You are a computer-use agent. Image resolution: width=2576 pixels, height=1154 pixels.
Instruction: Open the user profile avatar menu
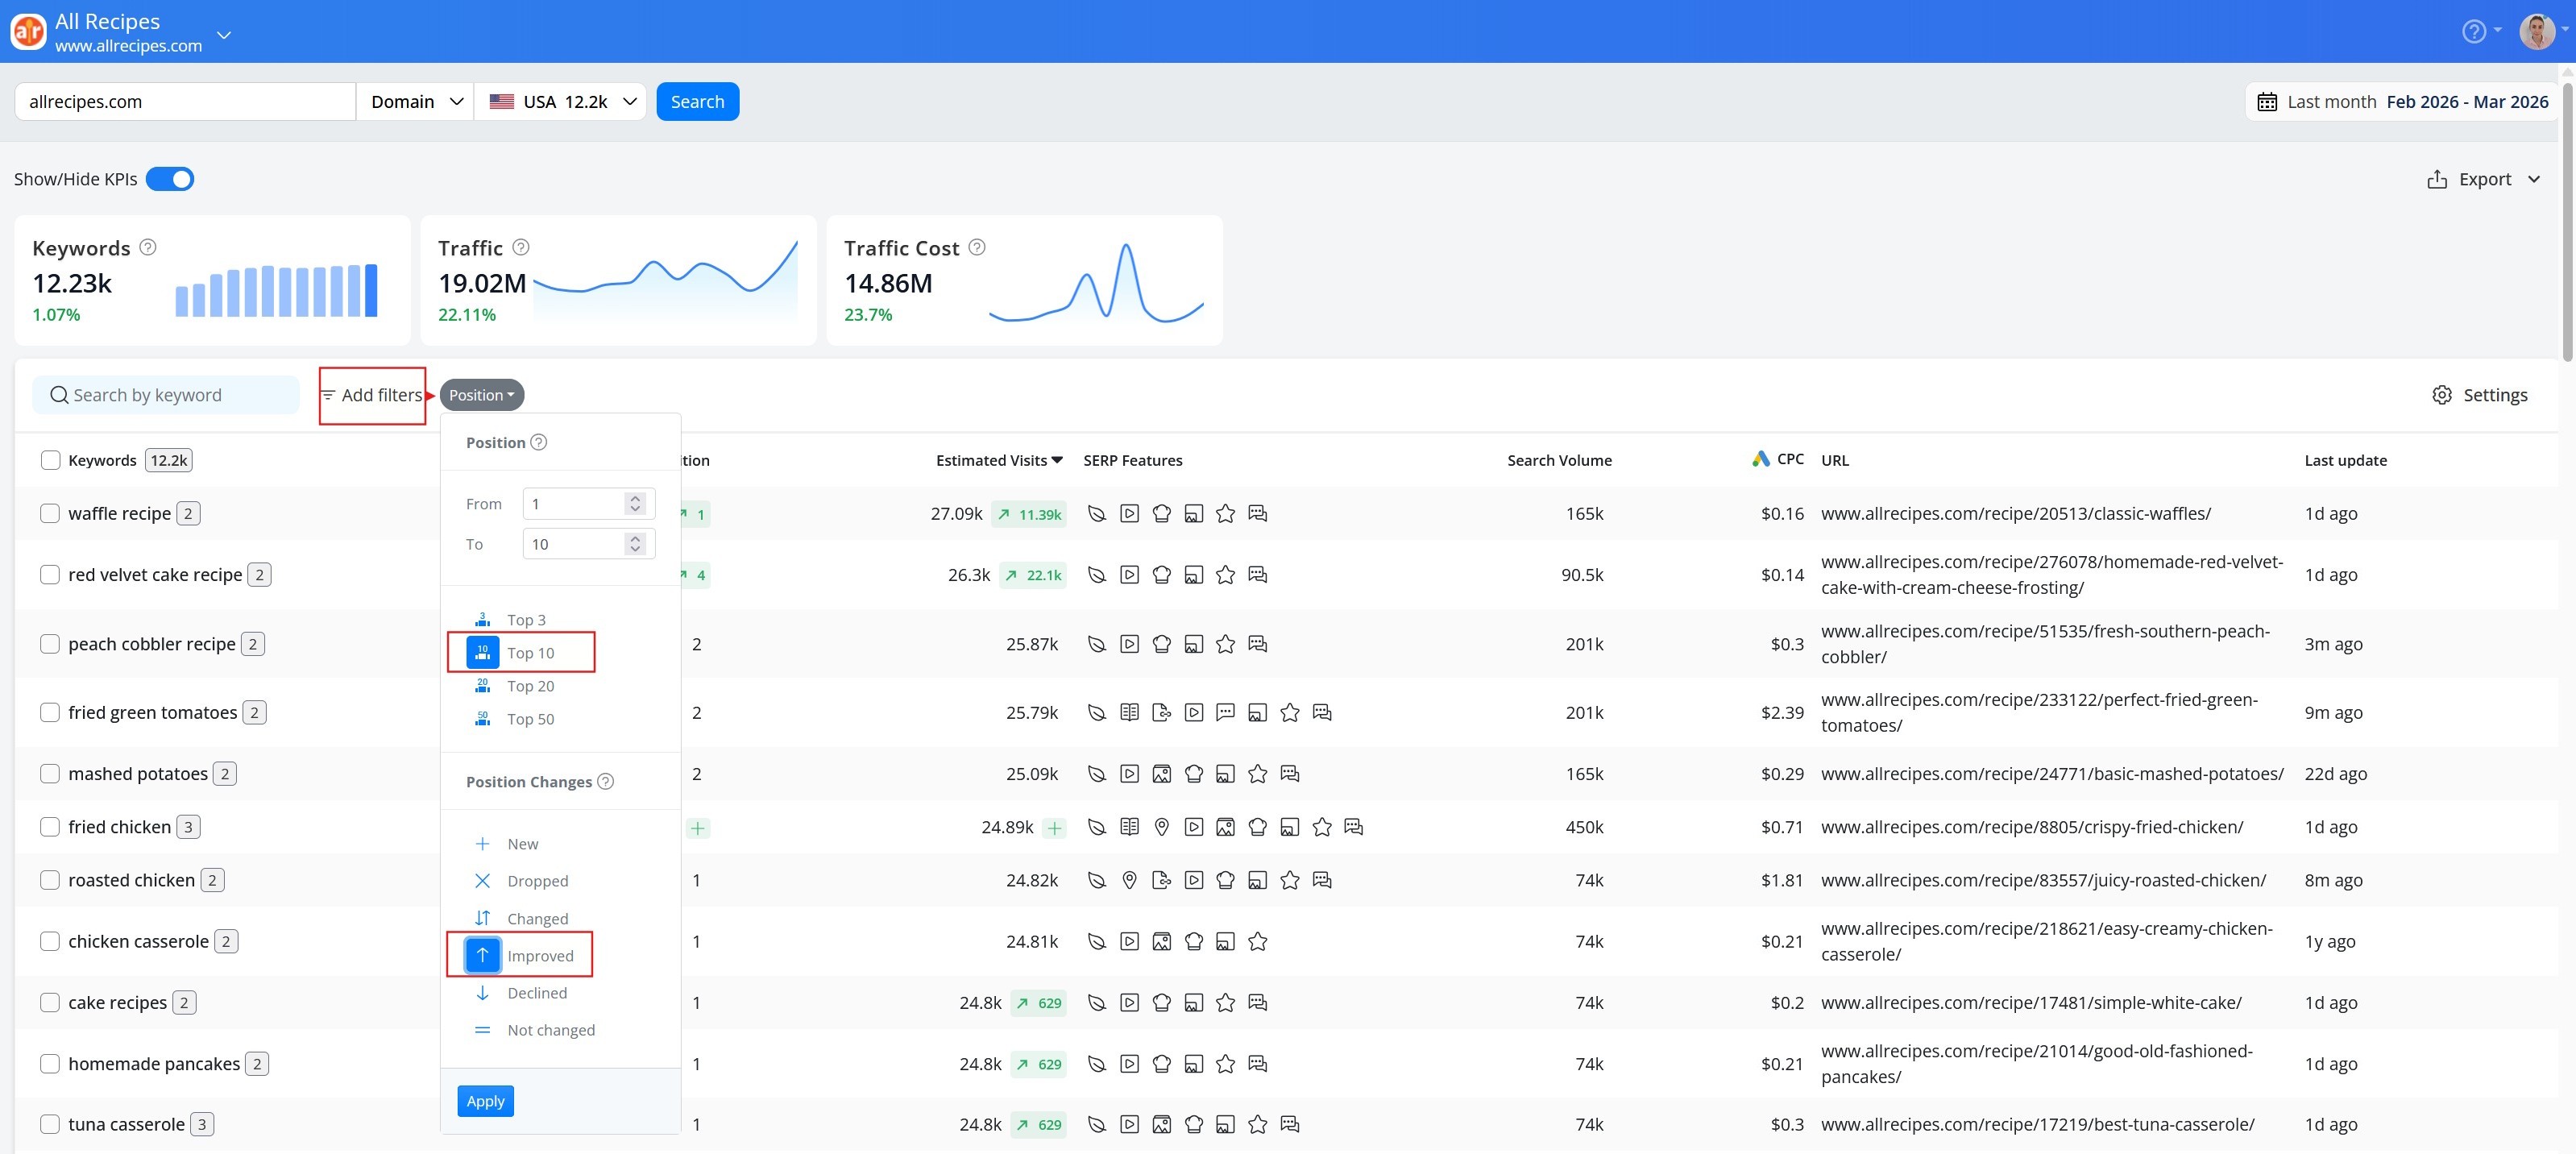(x=2536, y=31)
